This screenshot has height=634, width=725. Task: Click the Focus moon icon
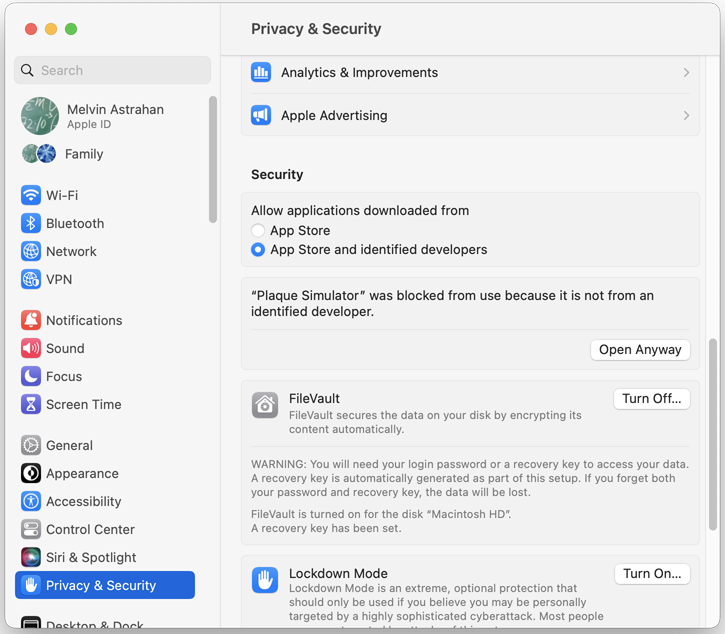click(x=31, y=376)
